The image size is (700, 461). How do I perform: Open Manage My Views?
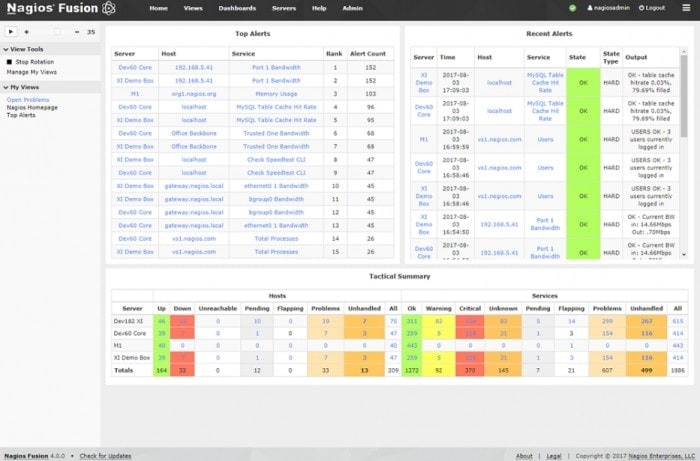(x=32, y=72)
